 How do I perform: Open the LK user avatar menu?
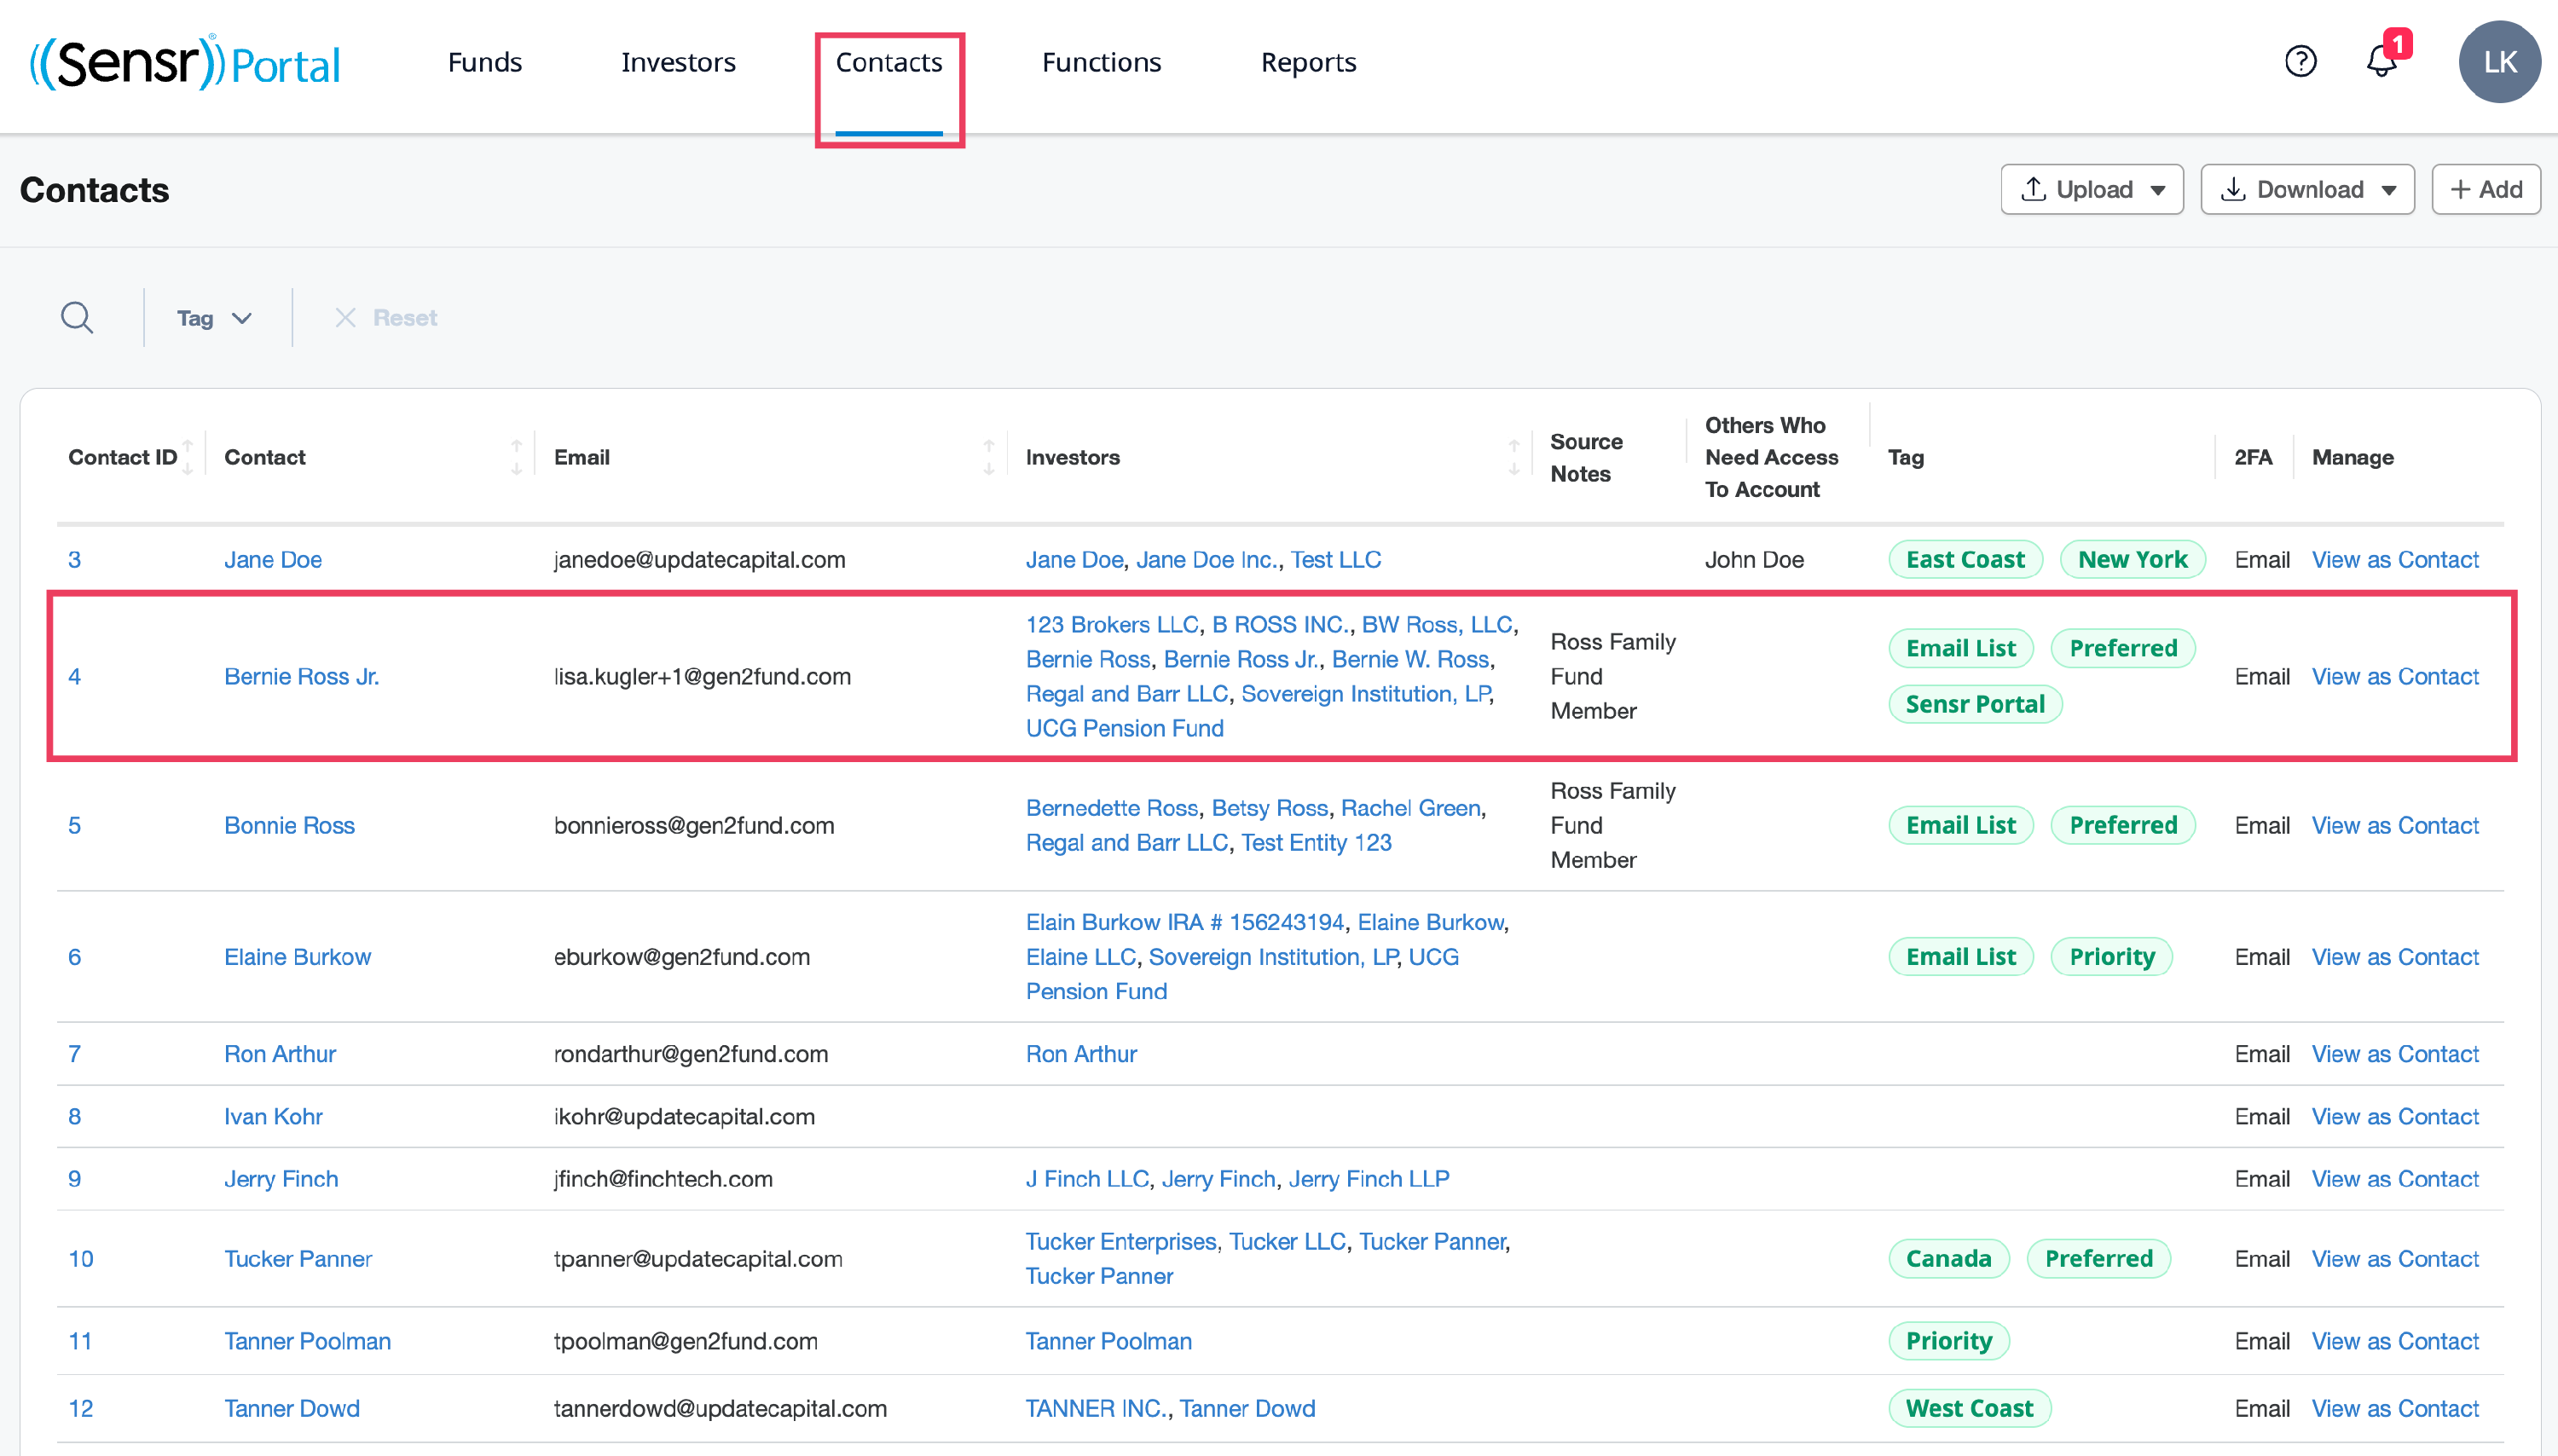(x=2499, y=62)
